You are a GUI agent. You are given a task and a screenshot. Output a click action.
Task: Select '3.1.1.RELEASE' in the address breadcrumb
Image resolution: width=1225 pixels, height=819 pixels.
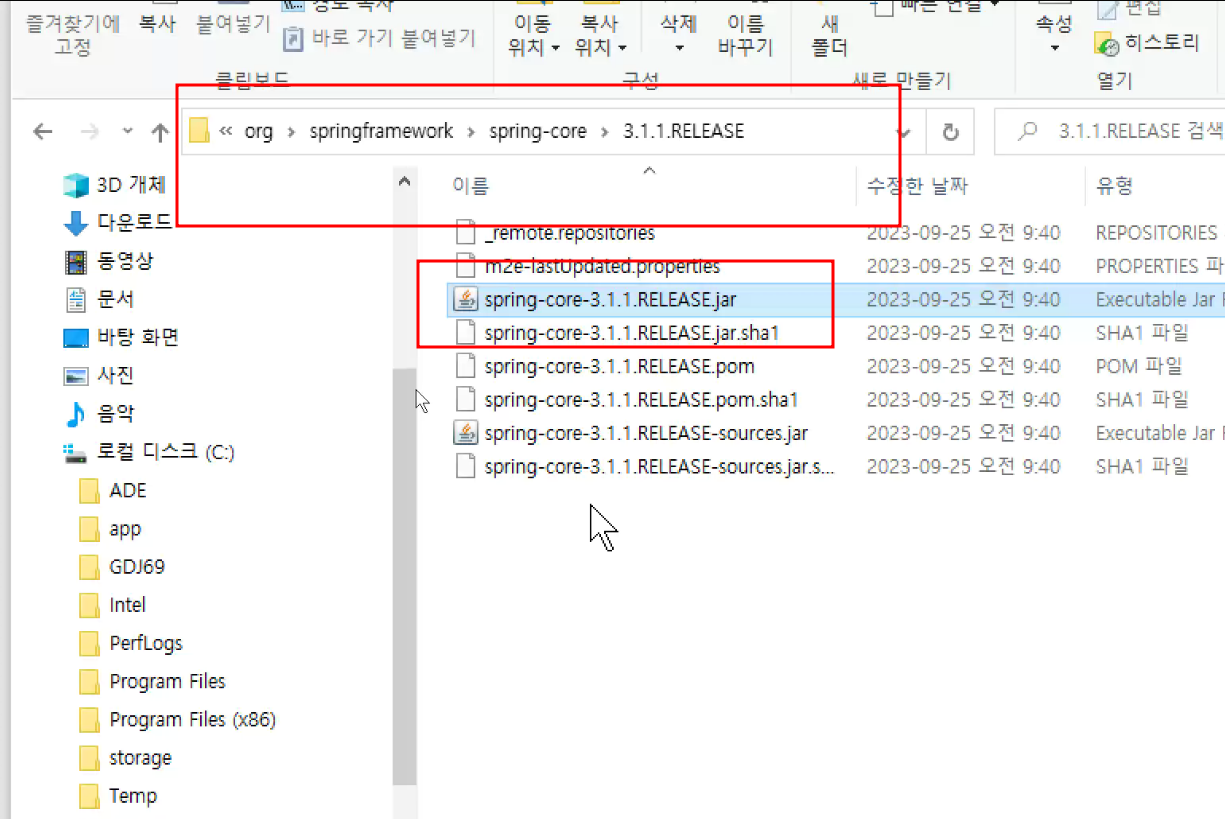coord(683,131)
